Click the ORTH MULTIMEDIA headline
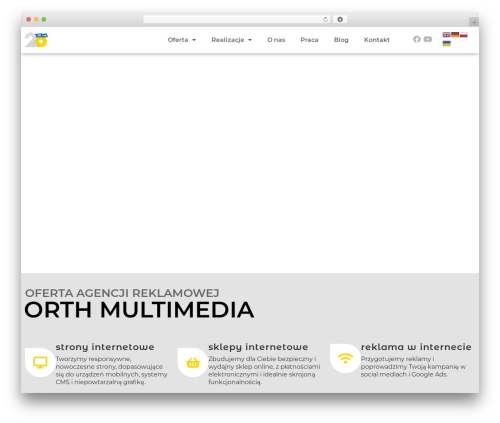 [x=139, y=310]
